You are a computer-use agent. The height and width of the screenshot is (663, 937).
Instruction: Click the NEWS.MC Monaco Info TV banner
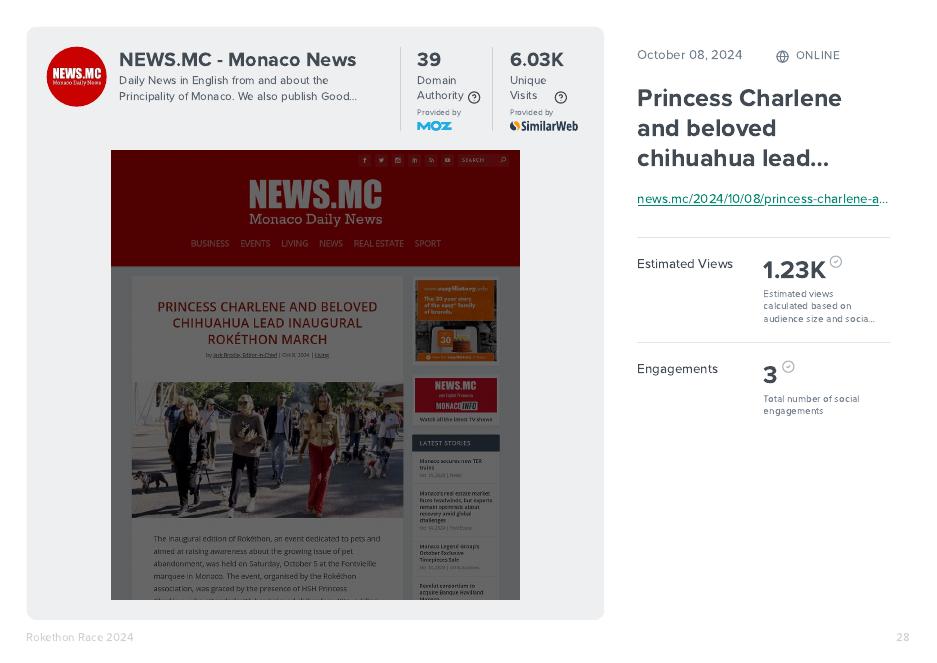point(456,395)
